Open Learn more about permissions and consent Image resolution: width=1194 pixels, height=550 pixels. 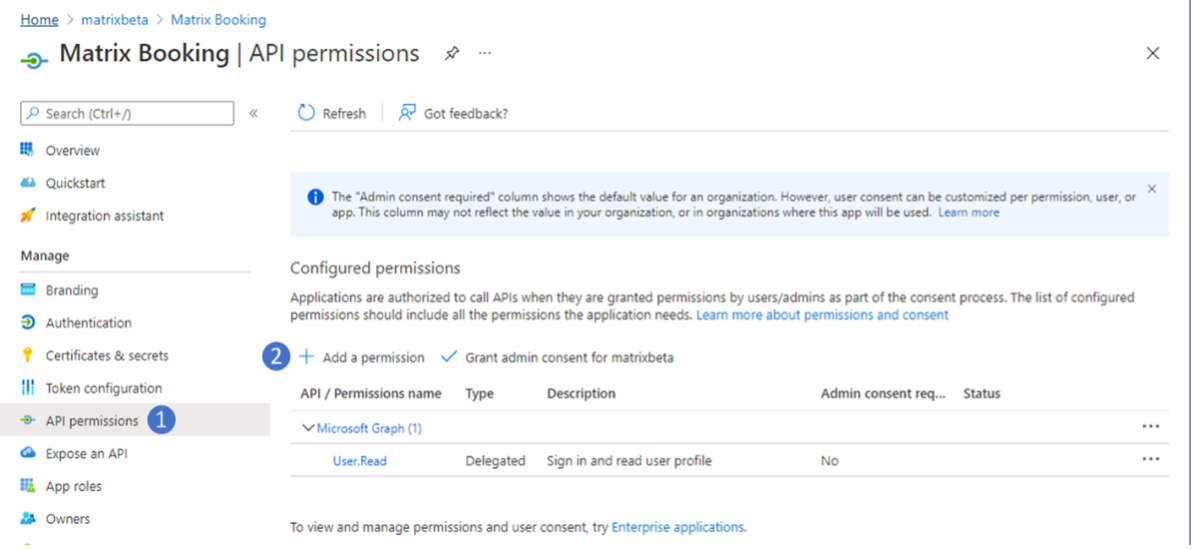(x=822, y=315)
